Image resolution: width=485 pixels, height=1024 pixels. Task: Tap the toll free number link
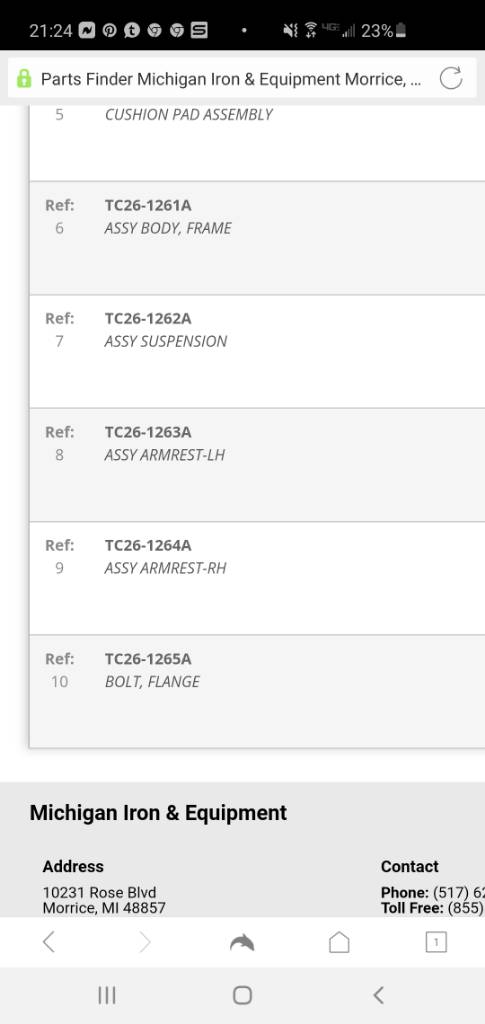[466, 908]
